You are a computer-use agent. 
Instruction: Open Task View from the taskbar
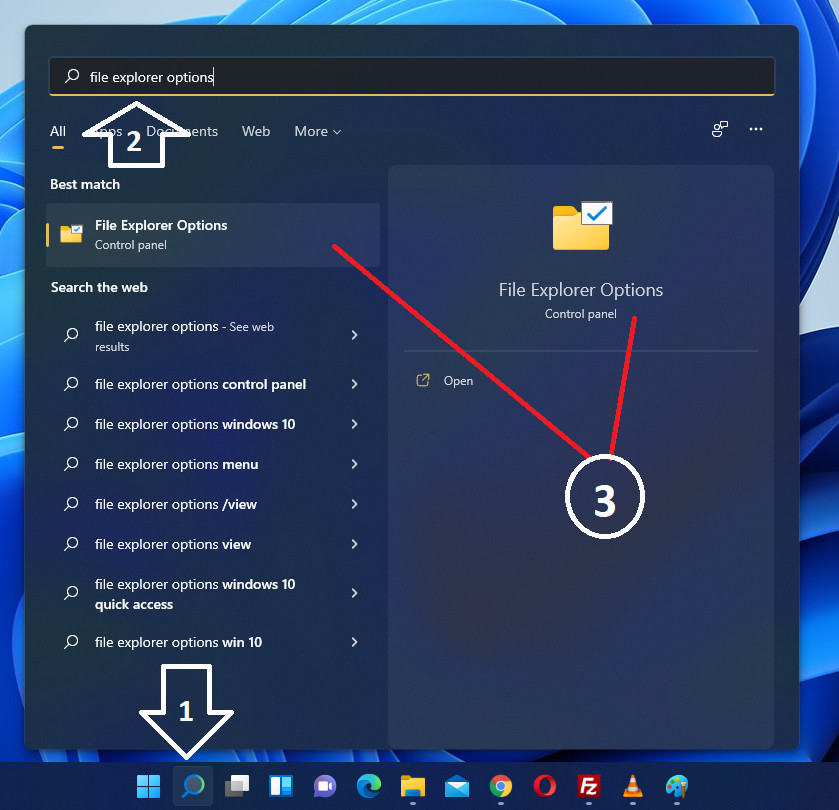[x=237, y=787]
